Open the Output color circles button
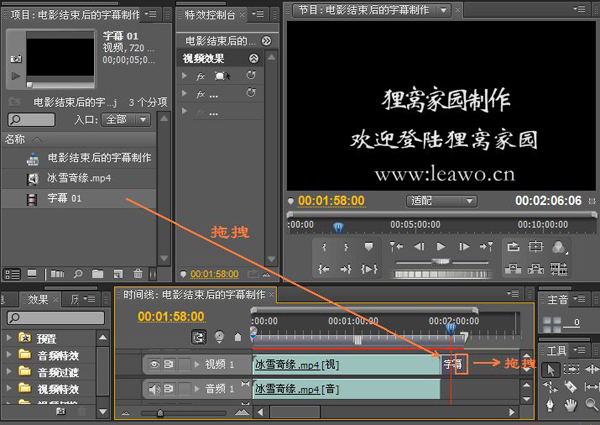The width and height of the screenshot is (600, 425). click(x=559, y=247)
